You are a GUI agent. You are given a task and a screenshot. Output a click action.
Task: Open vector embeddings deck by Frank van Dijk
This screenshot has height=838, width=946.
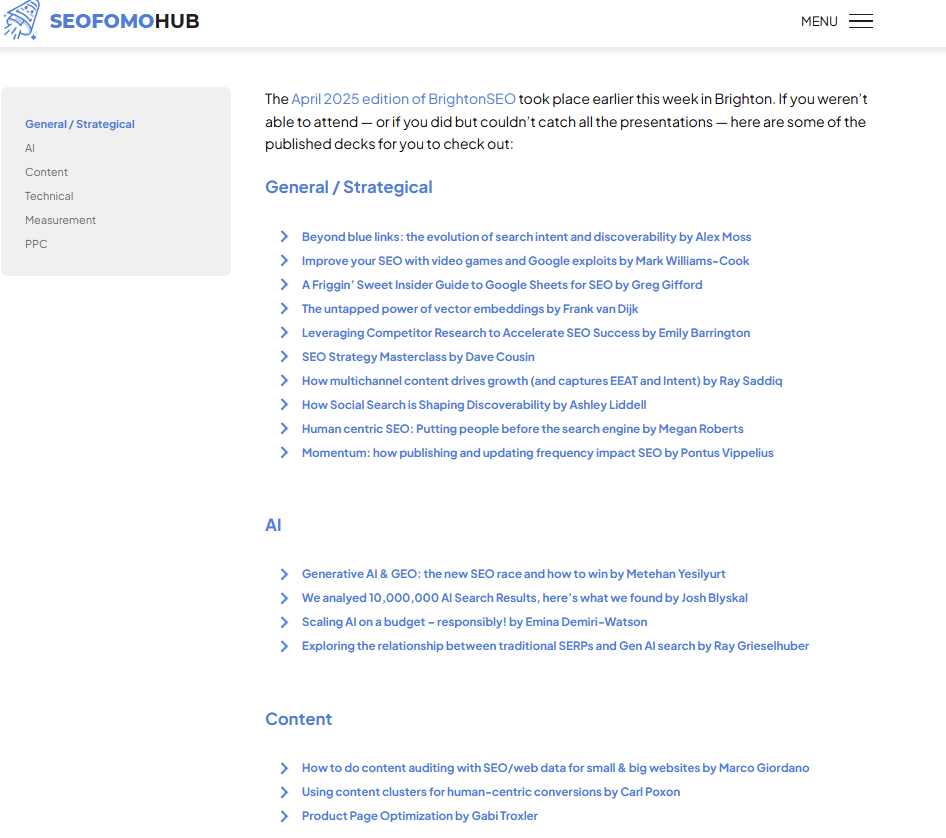pos(469,309)
